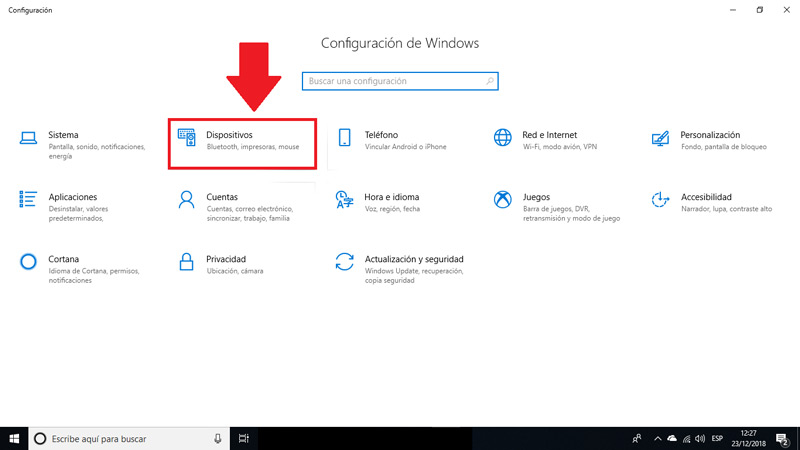Click the Cortana circle in taskbar search
The height and width of the screenshot is (450, 800).
40,439
